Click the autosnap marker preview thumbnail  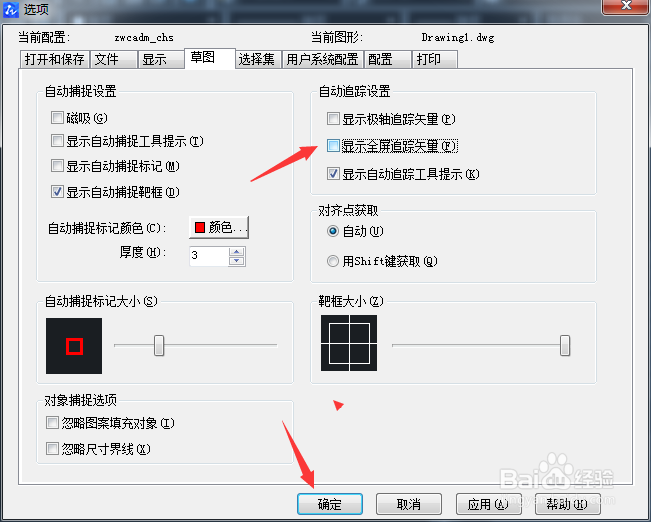coord(74,346)
